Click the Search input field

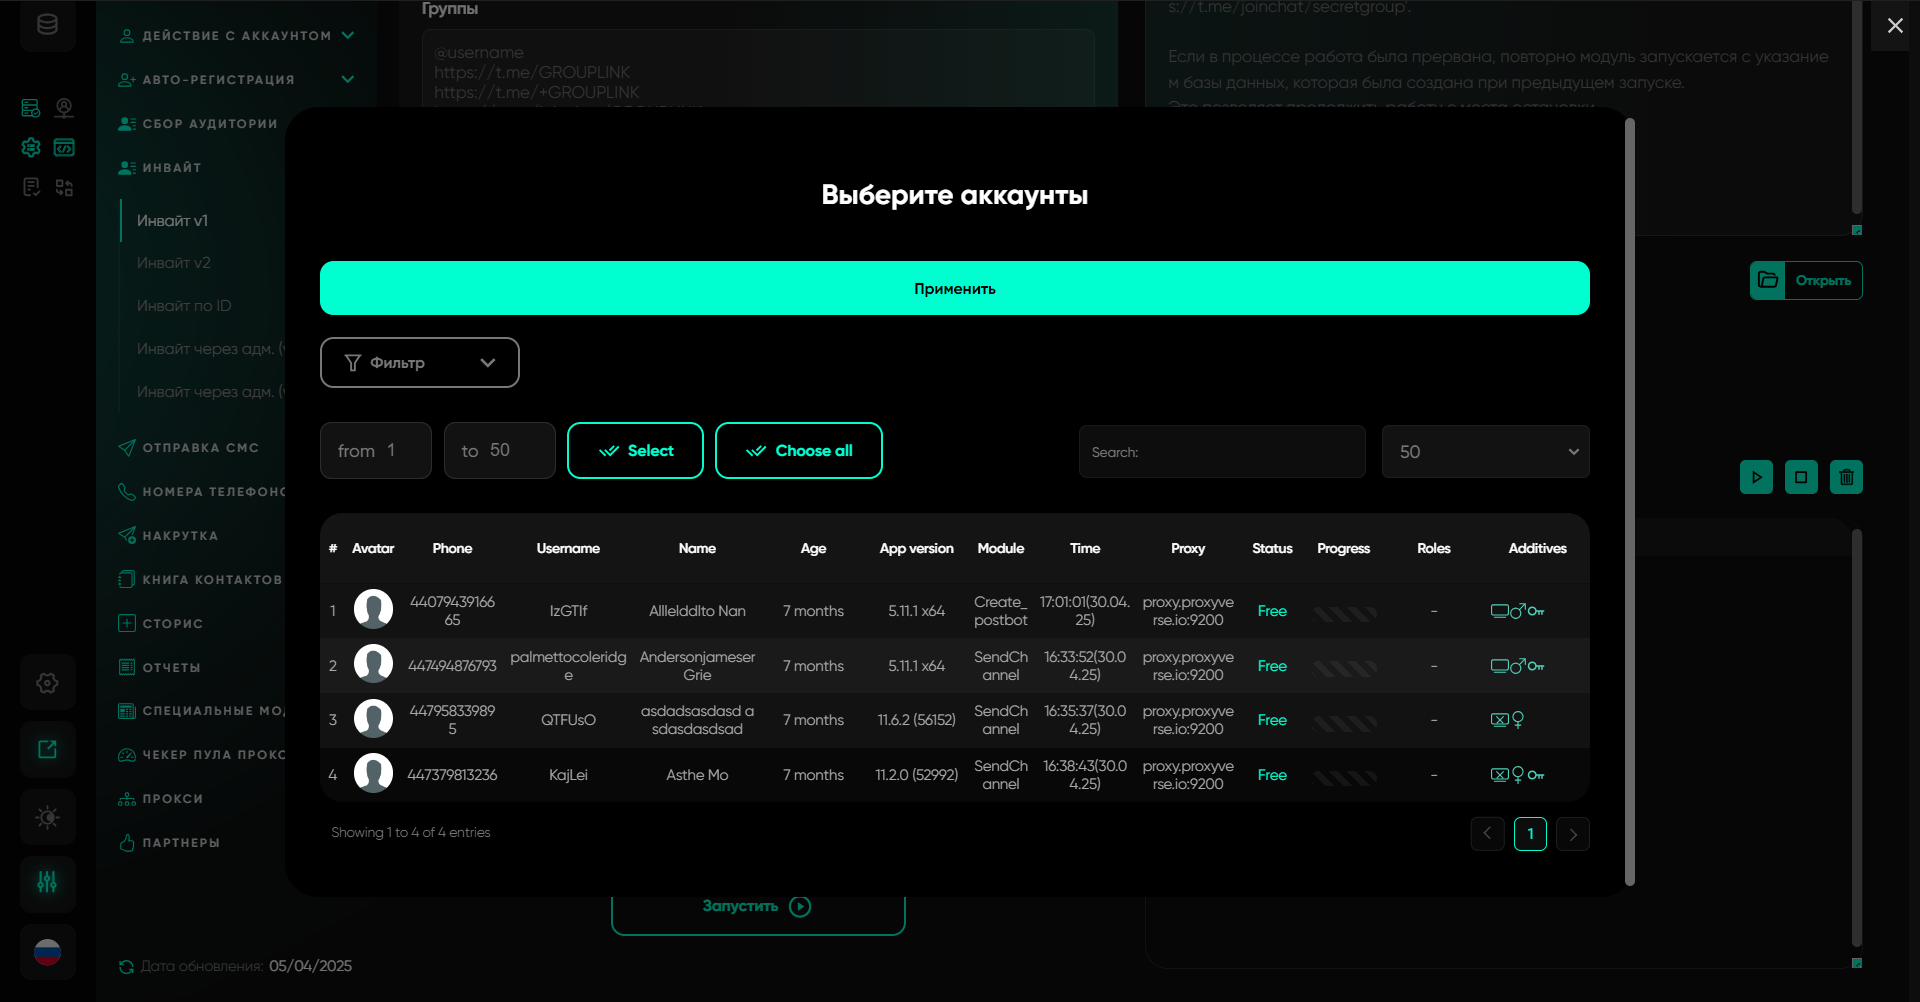click(1222, 452)
